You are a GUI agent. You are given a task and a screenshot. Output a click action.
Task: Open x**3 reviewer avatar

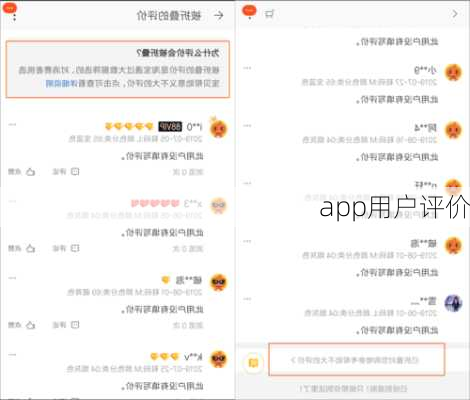point(219,206)
